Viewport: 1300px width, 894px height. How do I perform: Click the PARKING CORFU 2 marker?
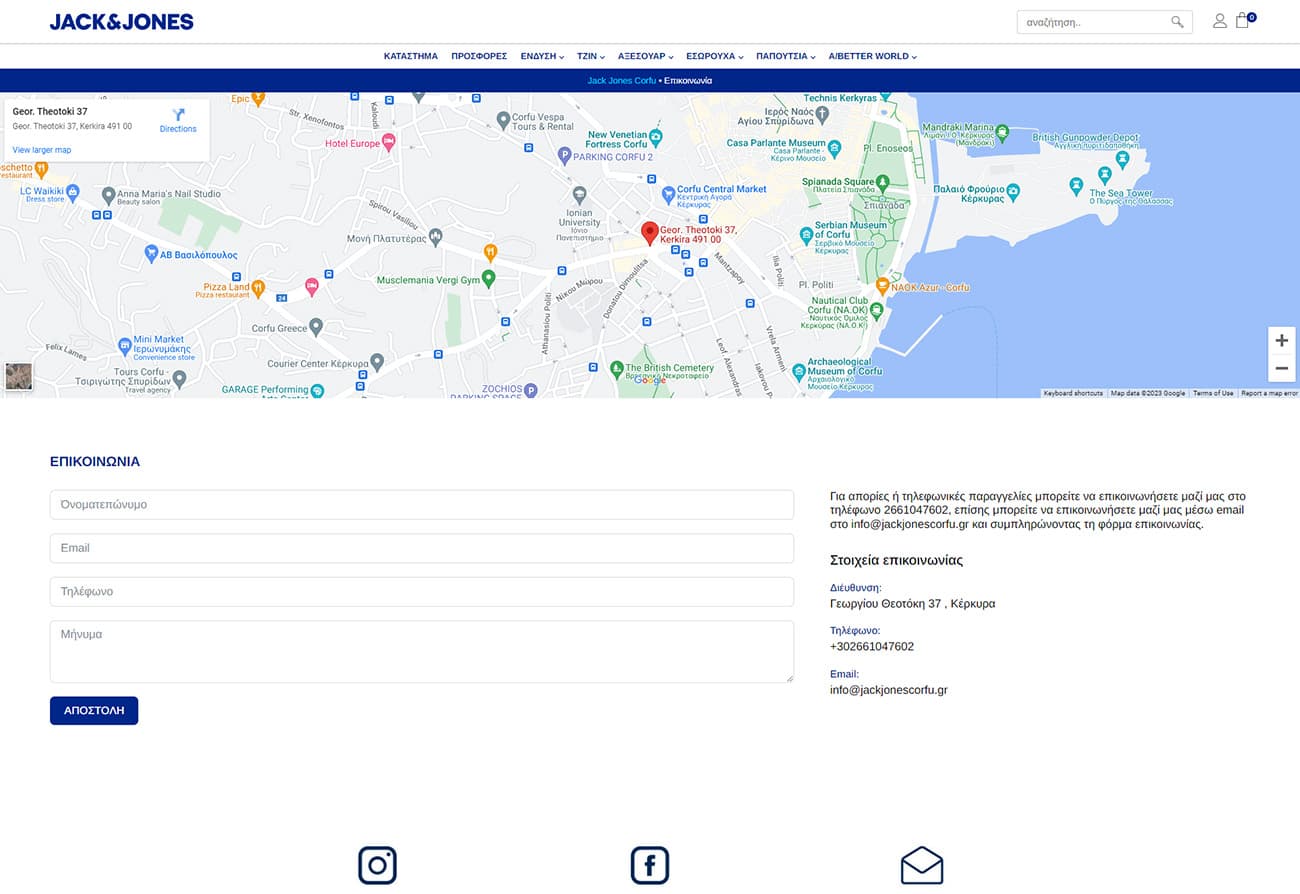[x=564, y=155]
